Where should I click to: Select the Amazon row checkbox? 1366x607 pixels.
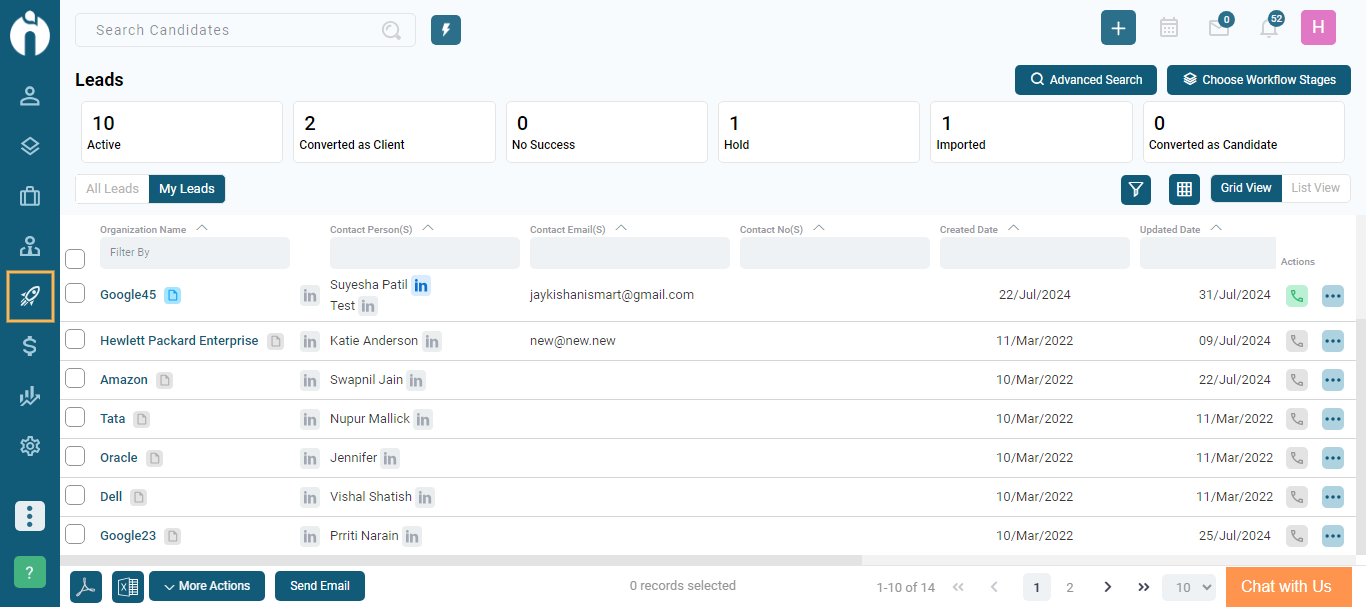75,380
